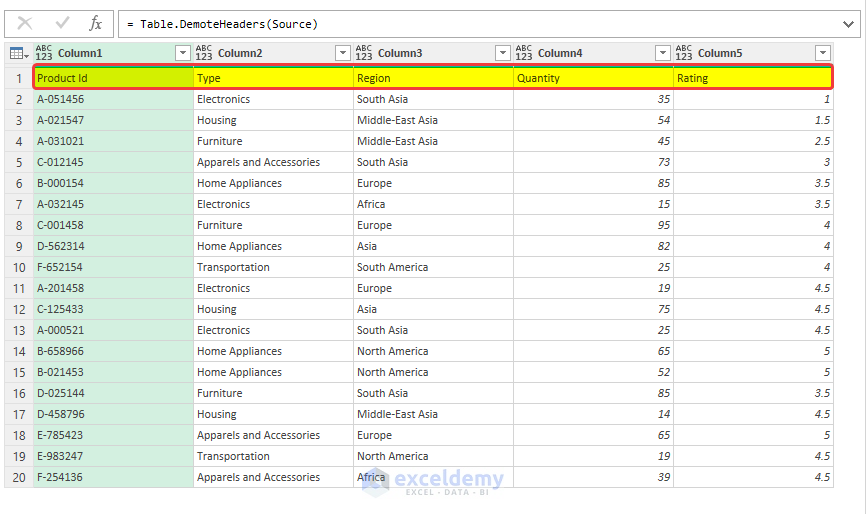Open the Column1 filter dropdown
This screenshot has width=866, height=514.
pyautogui.click(x=183, y=53)
